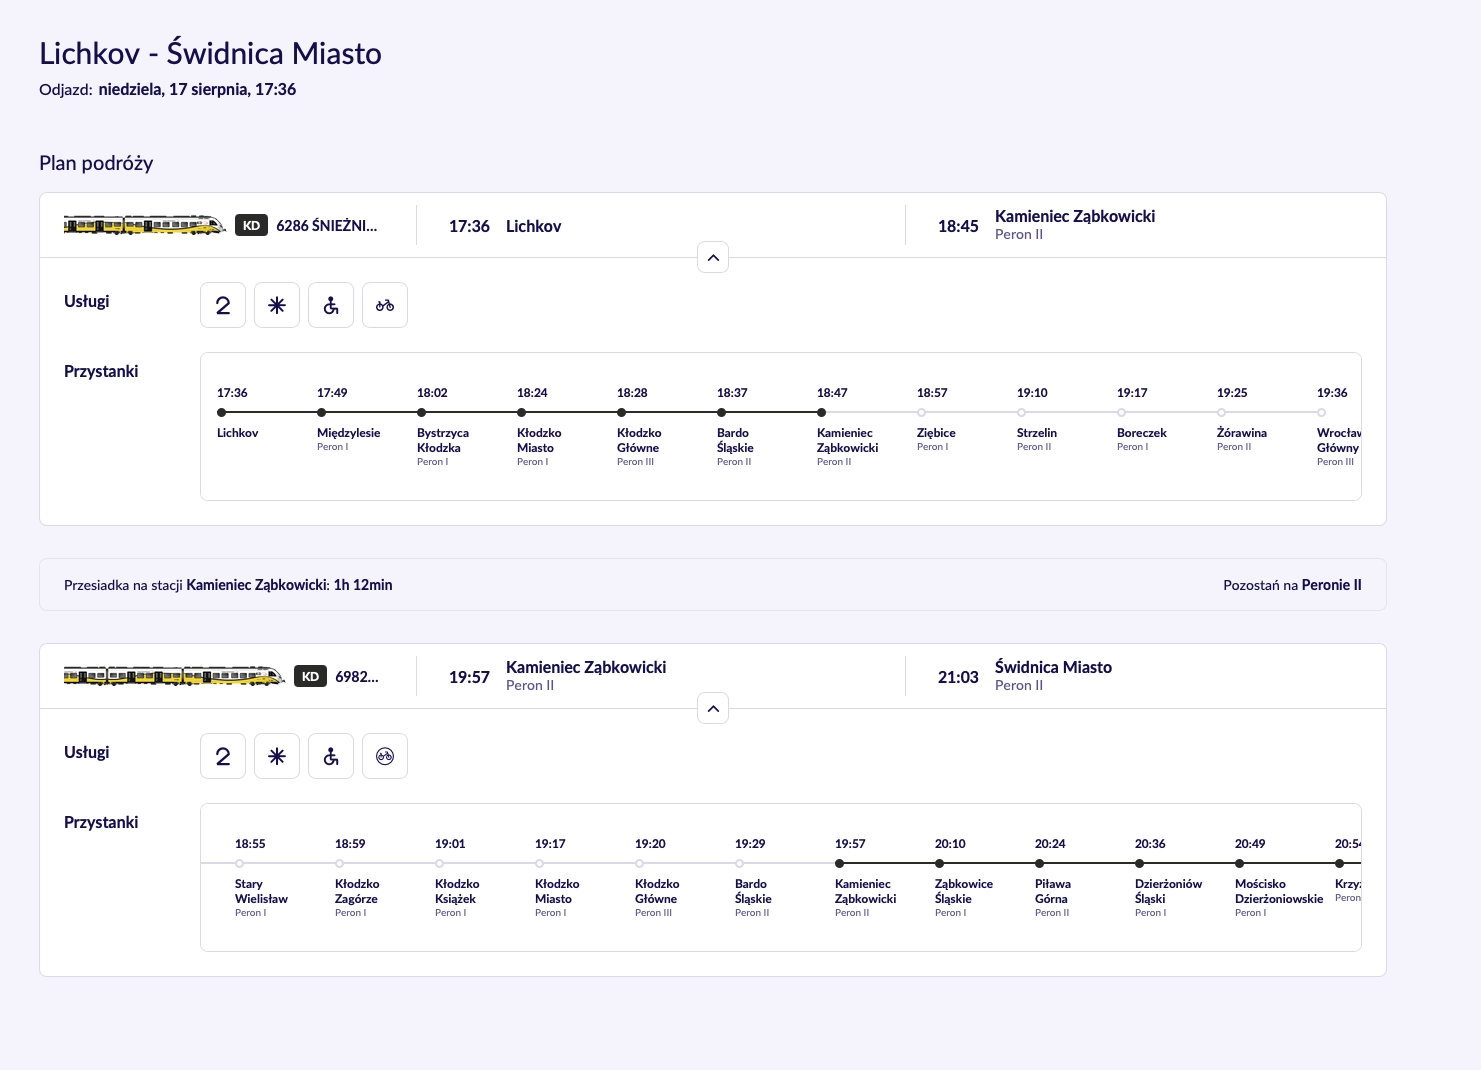Click the KD badge next to 6286 ŚNIEŻNI...
Screen dimensions: 1481x1070
pos(251,226)
